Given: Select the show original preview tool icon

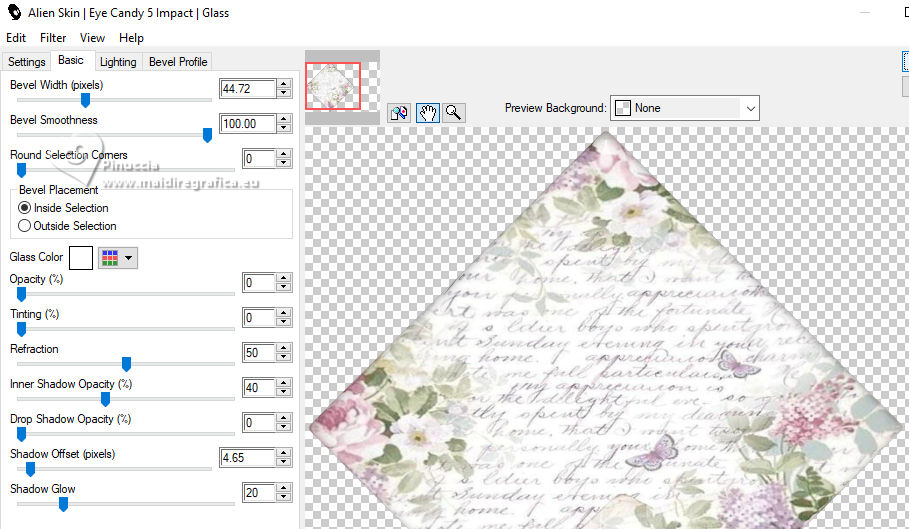Looking at the screenshot, I should pyautogui.click(x=399, y=112).
